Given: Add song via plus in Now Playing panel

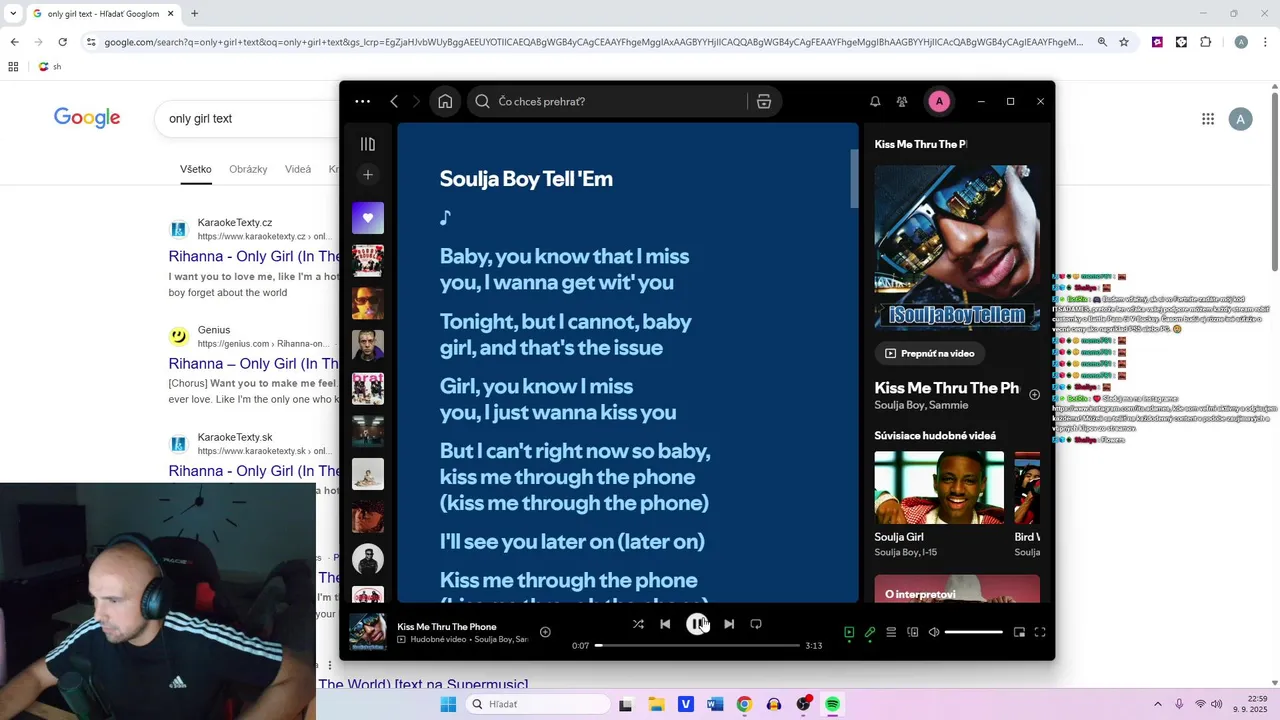Looking at the screenshot, I should pyautogui.click(x=1034, y=395).
